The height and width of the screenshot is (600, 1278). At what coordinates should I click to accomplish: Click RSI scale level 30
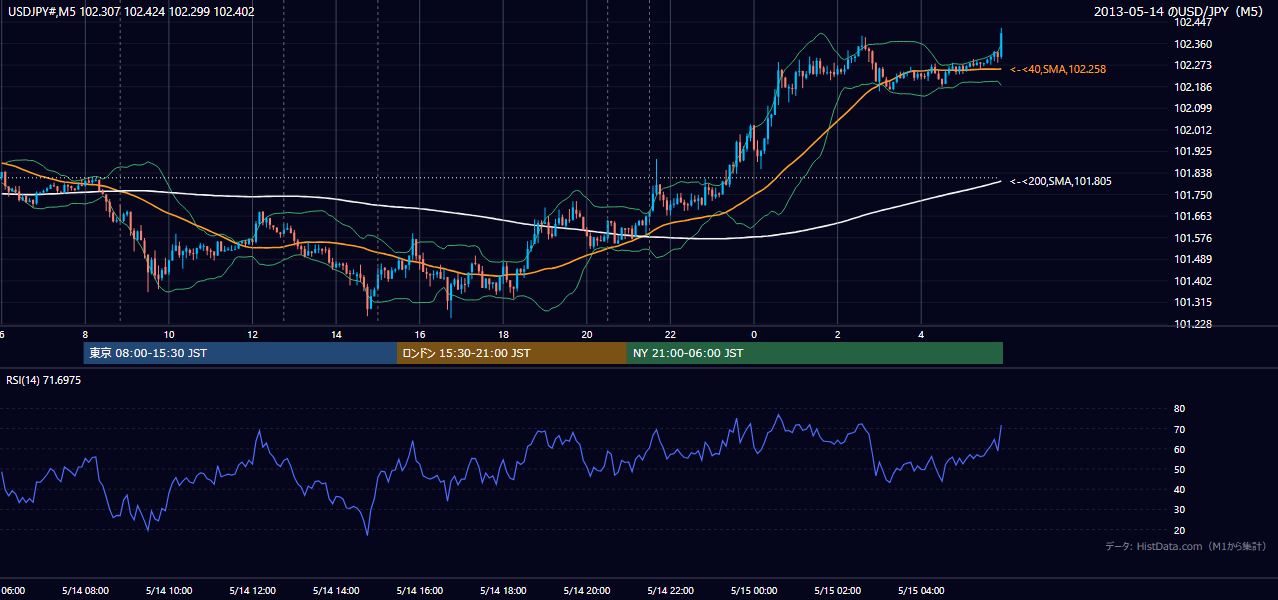(x=1179, y=510)
